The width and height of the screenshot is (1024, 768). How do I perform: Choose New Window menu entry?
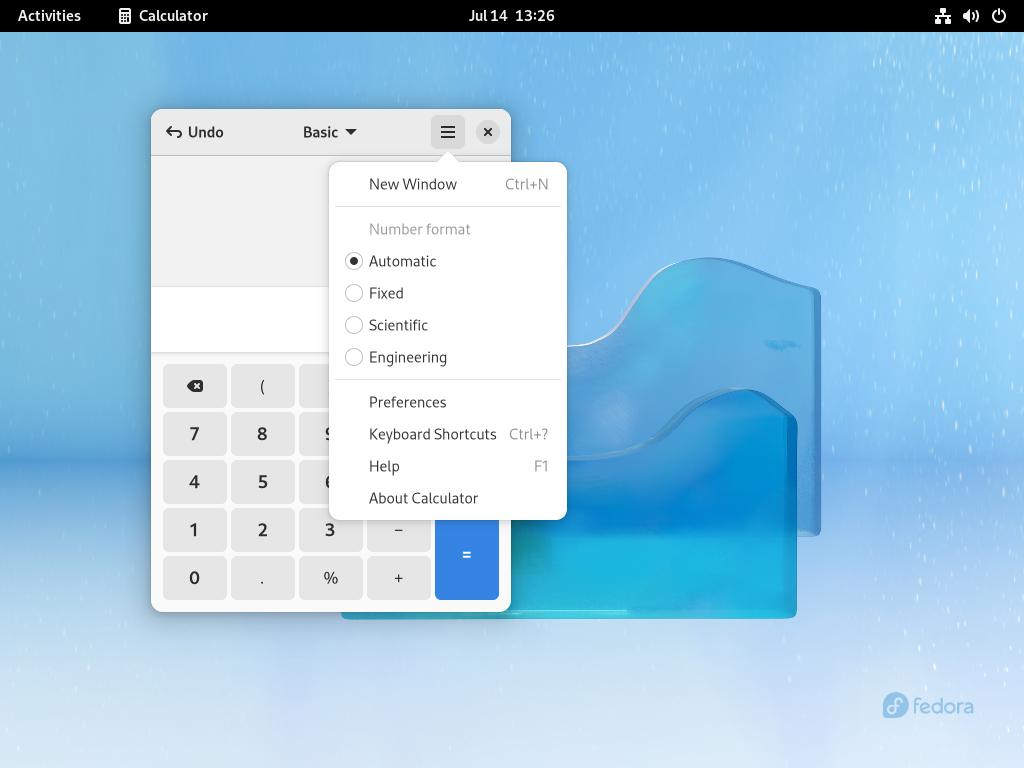[x=448, y=184]
